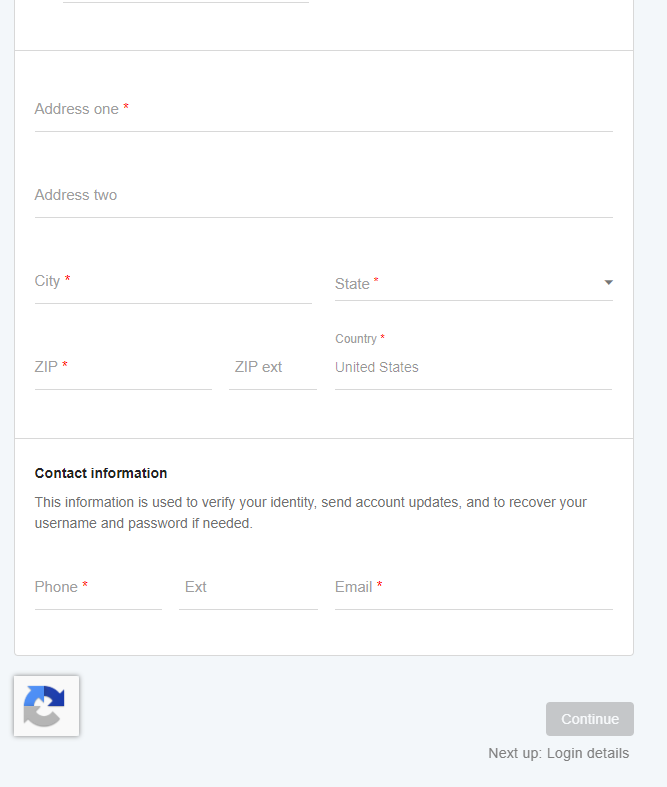Select the State combo box field
This screenshot has height=787, width=667.
pos(474,284)
